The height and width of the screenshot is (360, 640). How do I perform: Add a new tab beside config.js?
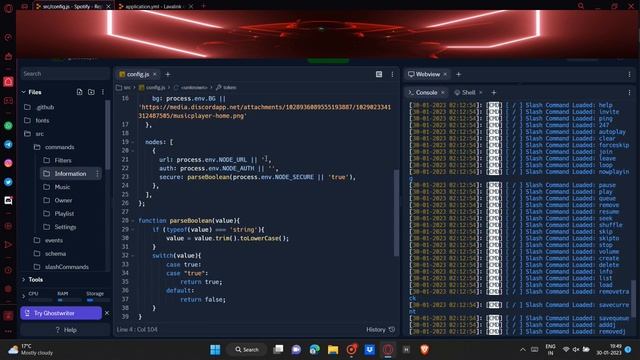pyautogui.click(x=168, y=74)
